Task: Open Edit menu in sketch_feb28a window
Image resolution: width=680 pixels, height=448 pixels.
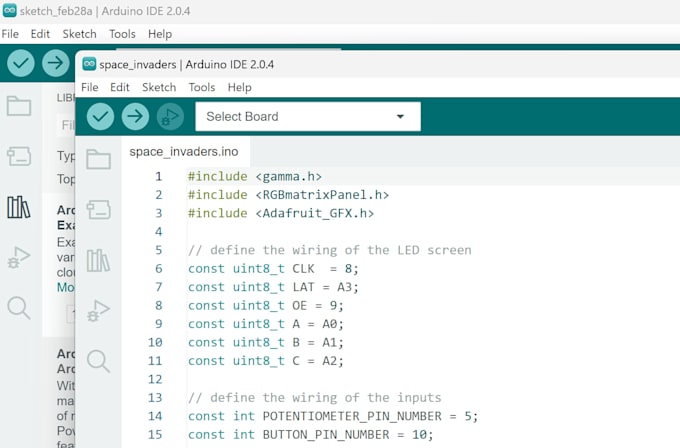Action: pos(40,34)
